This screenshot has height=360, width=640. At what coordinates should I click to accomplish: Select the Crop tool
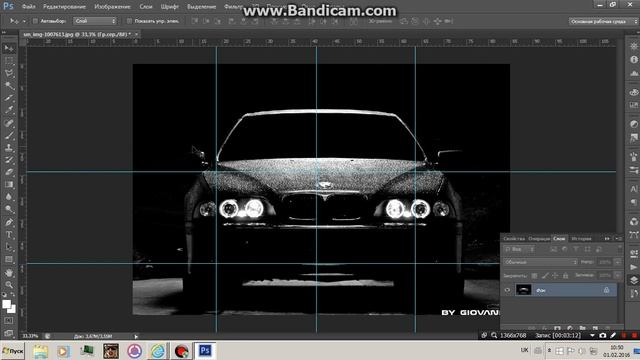click(x=9, y=98)
